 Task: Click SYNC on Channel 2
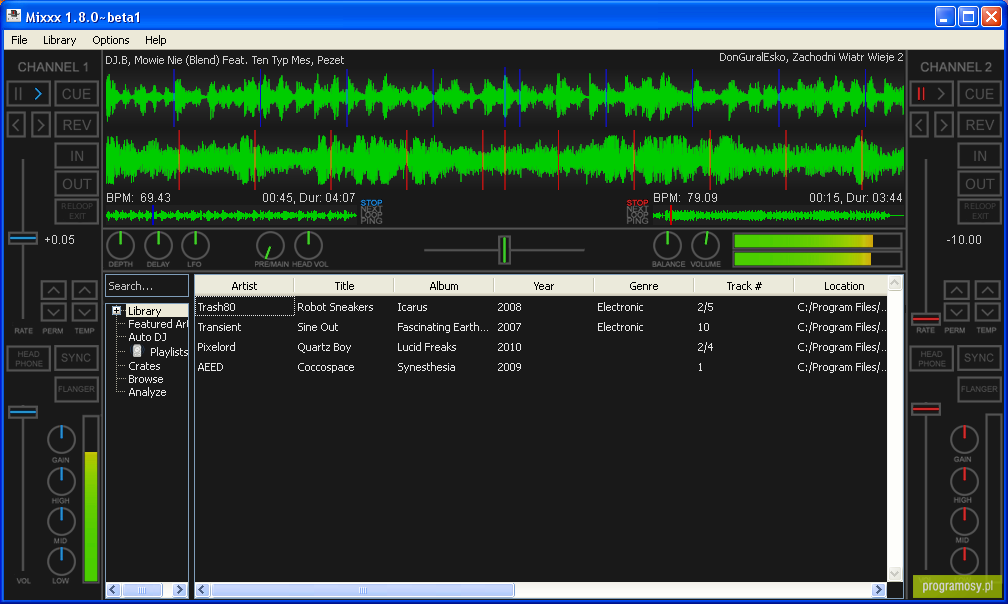[x=979, y=359]
